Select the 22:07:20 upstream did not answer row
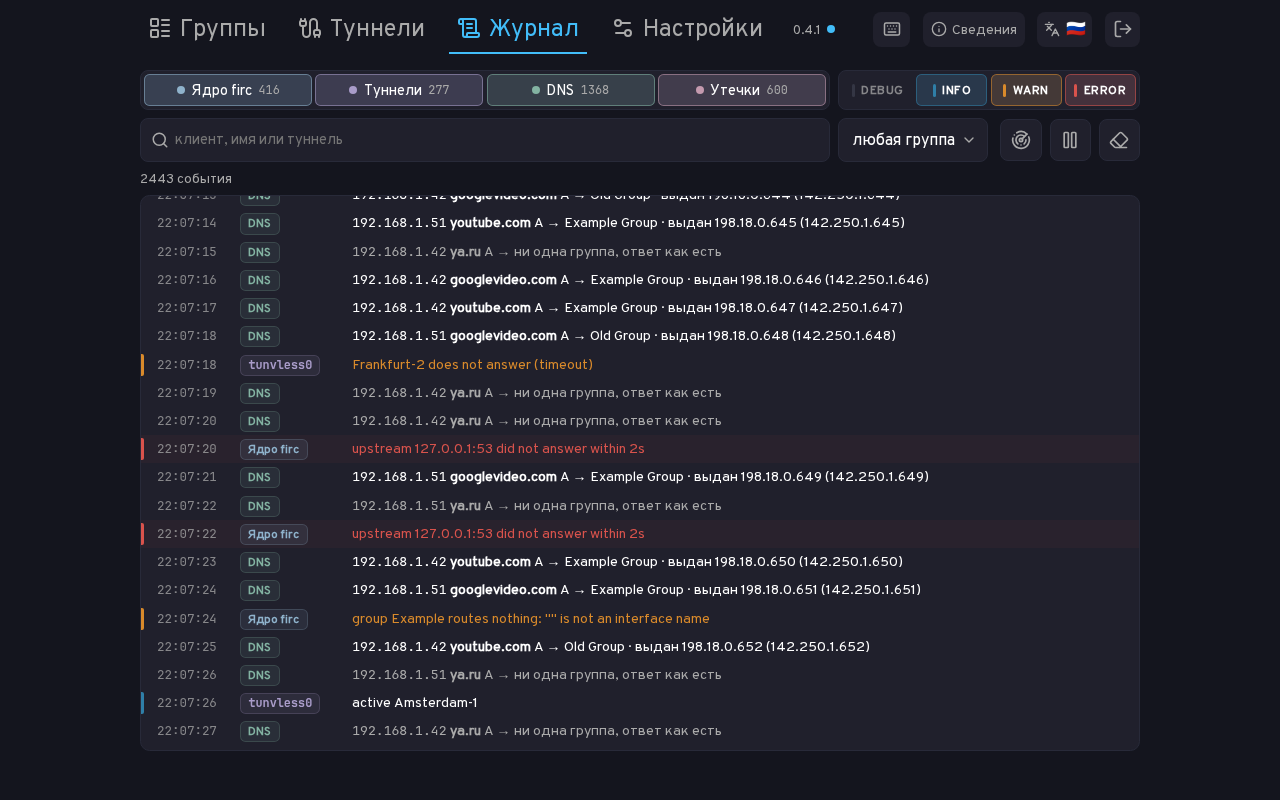The image size is (1280, 800). coord(640,449)
